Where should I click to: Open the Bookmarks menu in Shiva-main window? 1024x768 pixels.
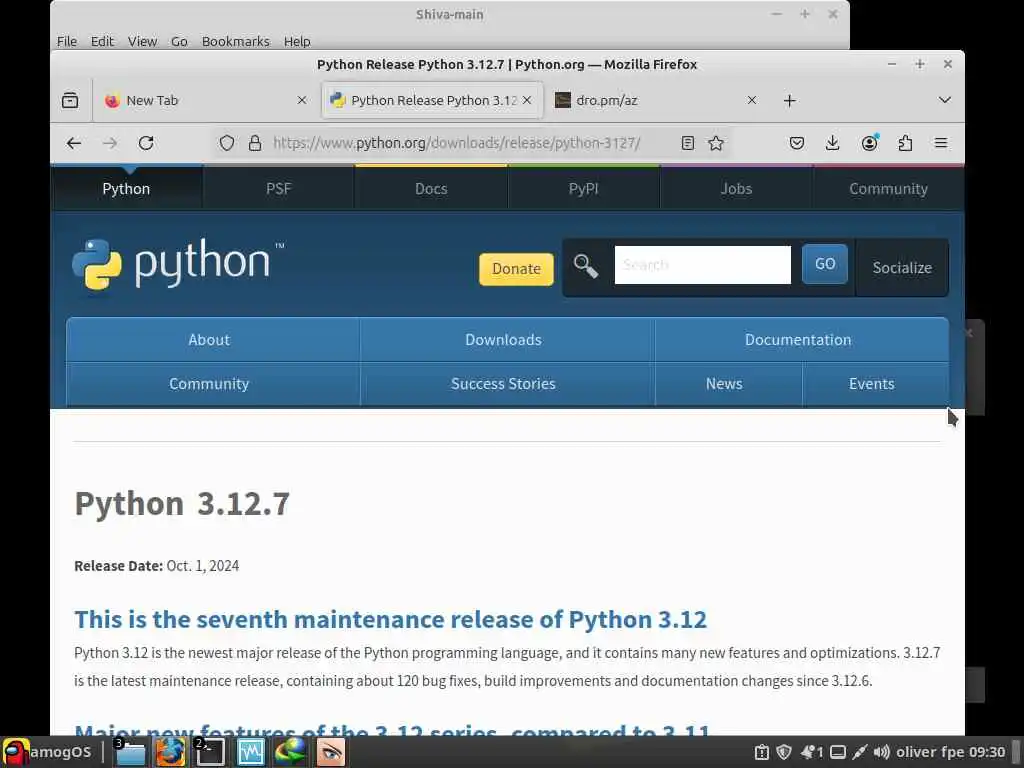[236, 41]
